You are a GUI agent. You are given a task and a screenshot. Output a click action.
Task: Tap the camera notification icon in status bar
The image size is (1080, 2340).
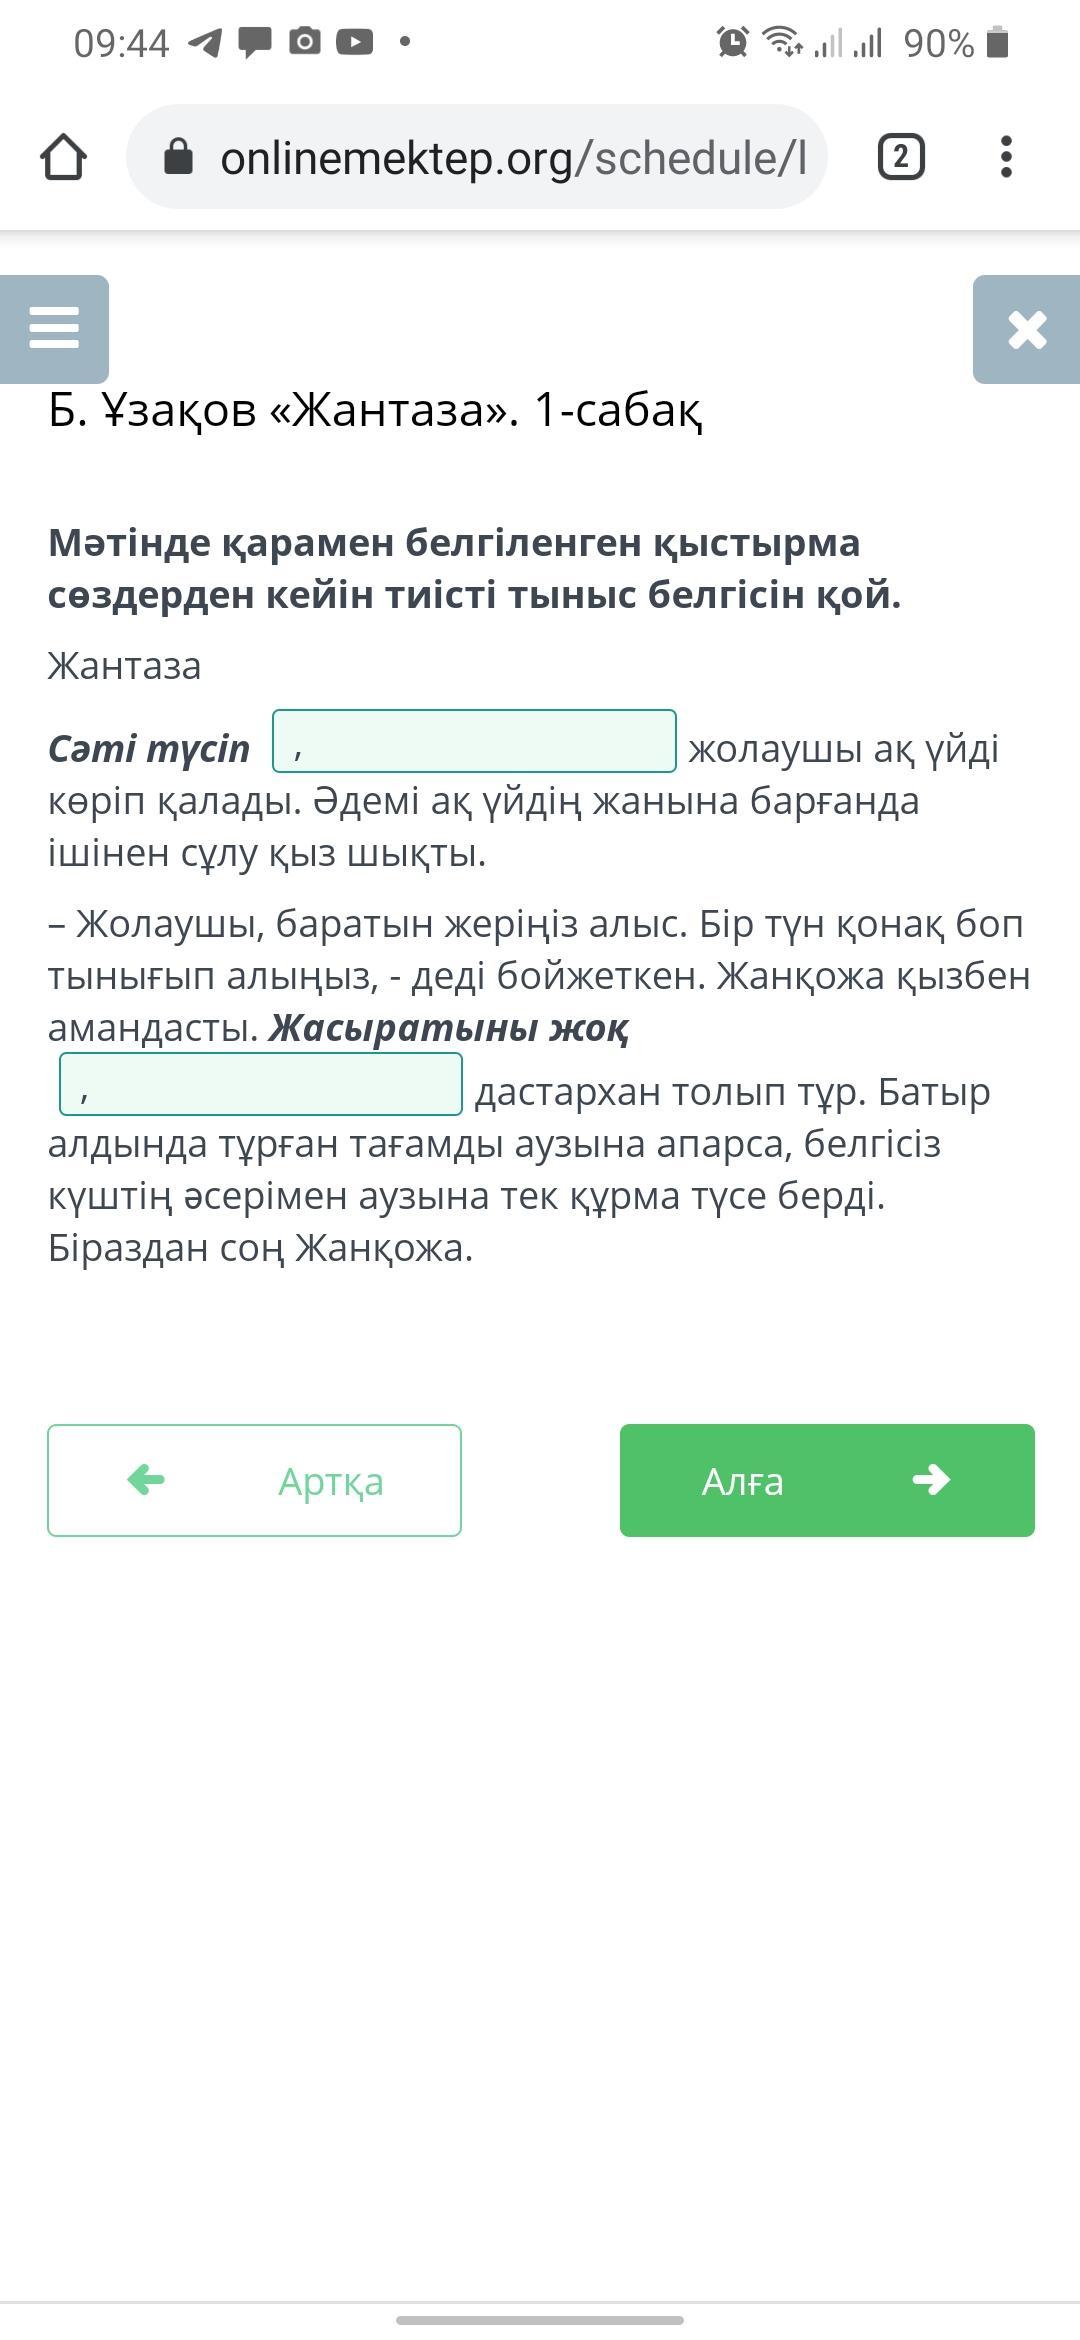pyautogui.click(x=304, y=42)
